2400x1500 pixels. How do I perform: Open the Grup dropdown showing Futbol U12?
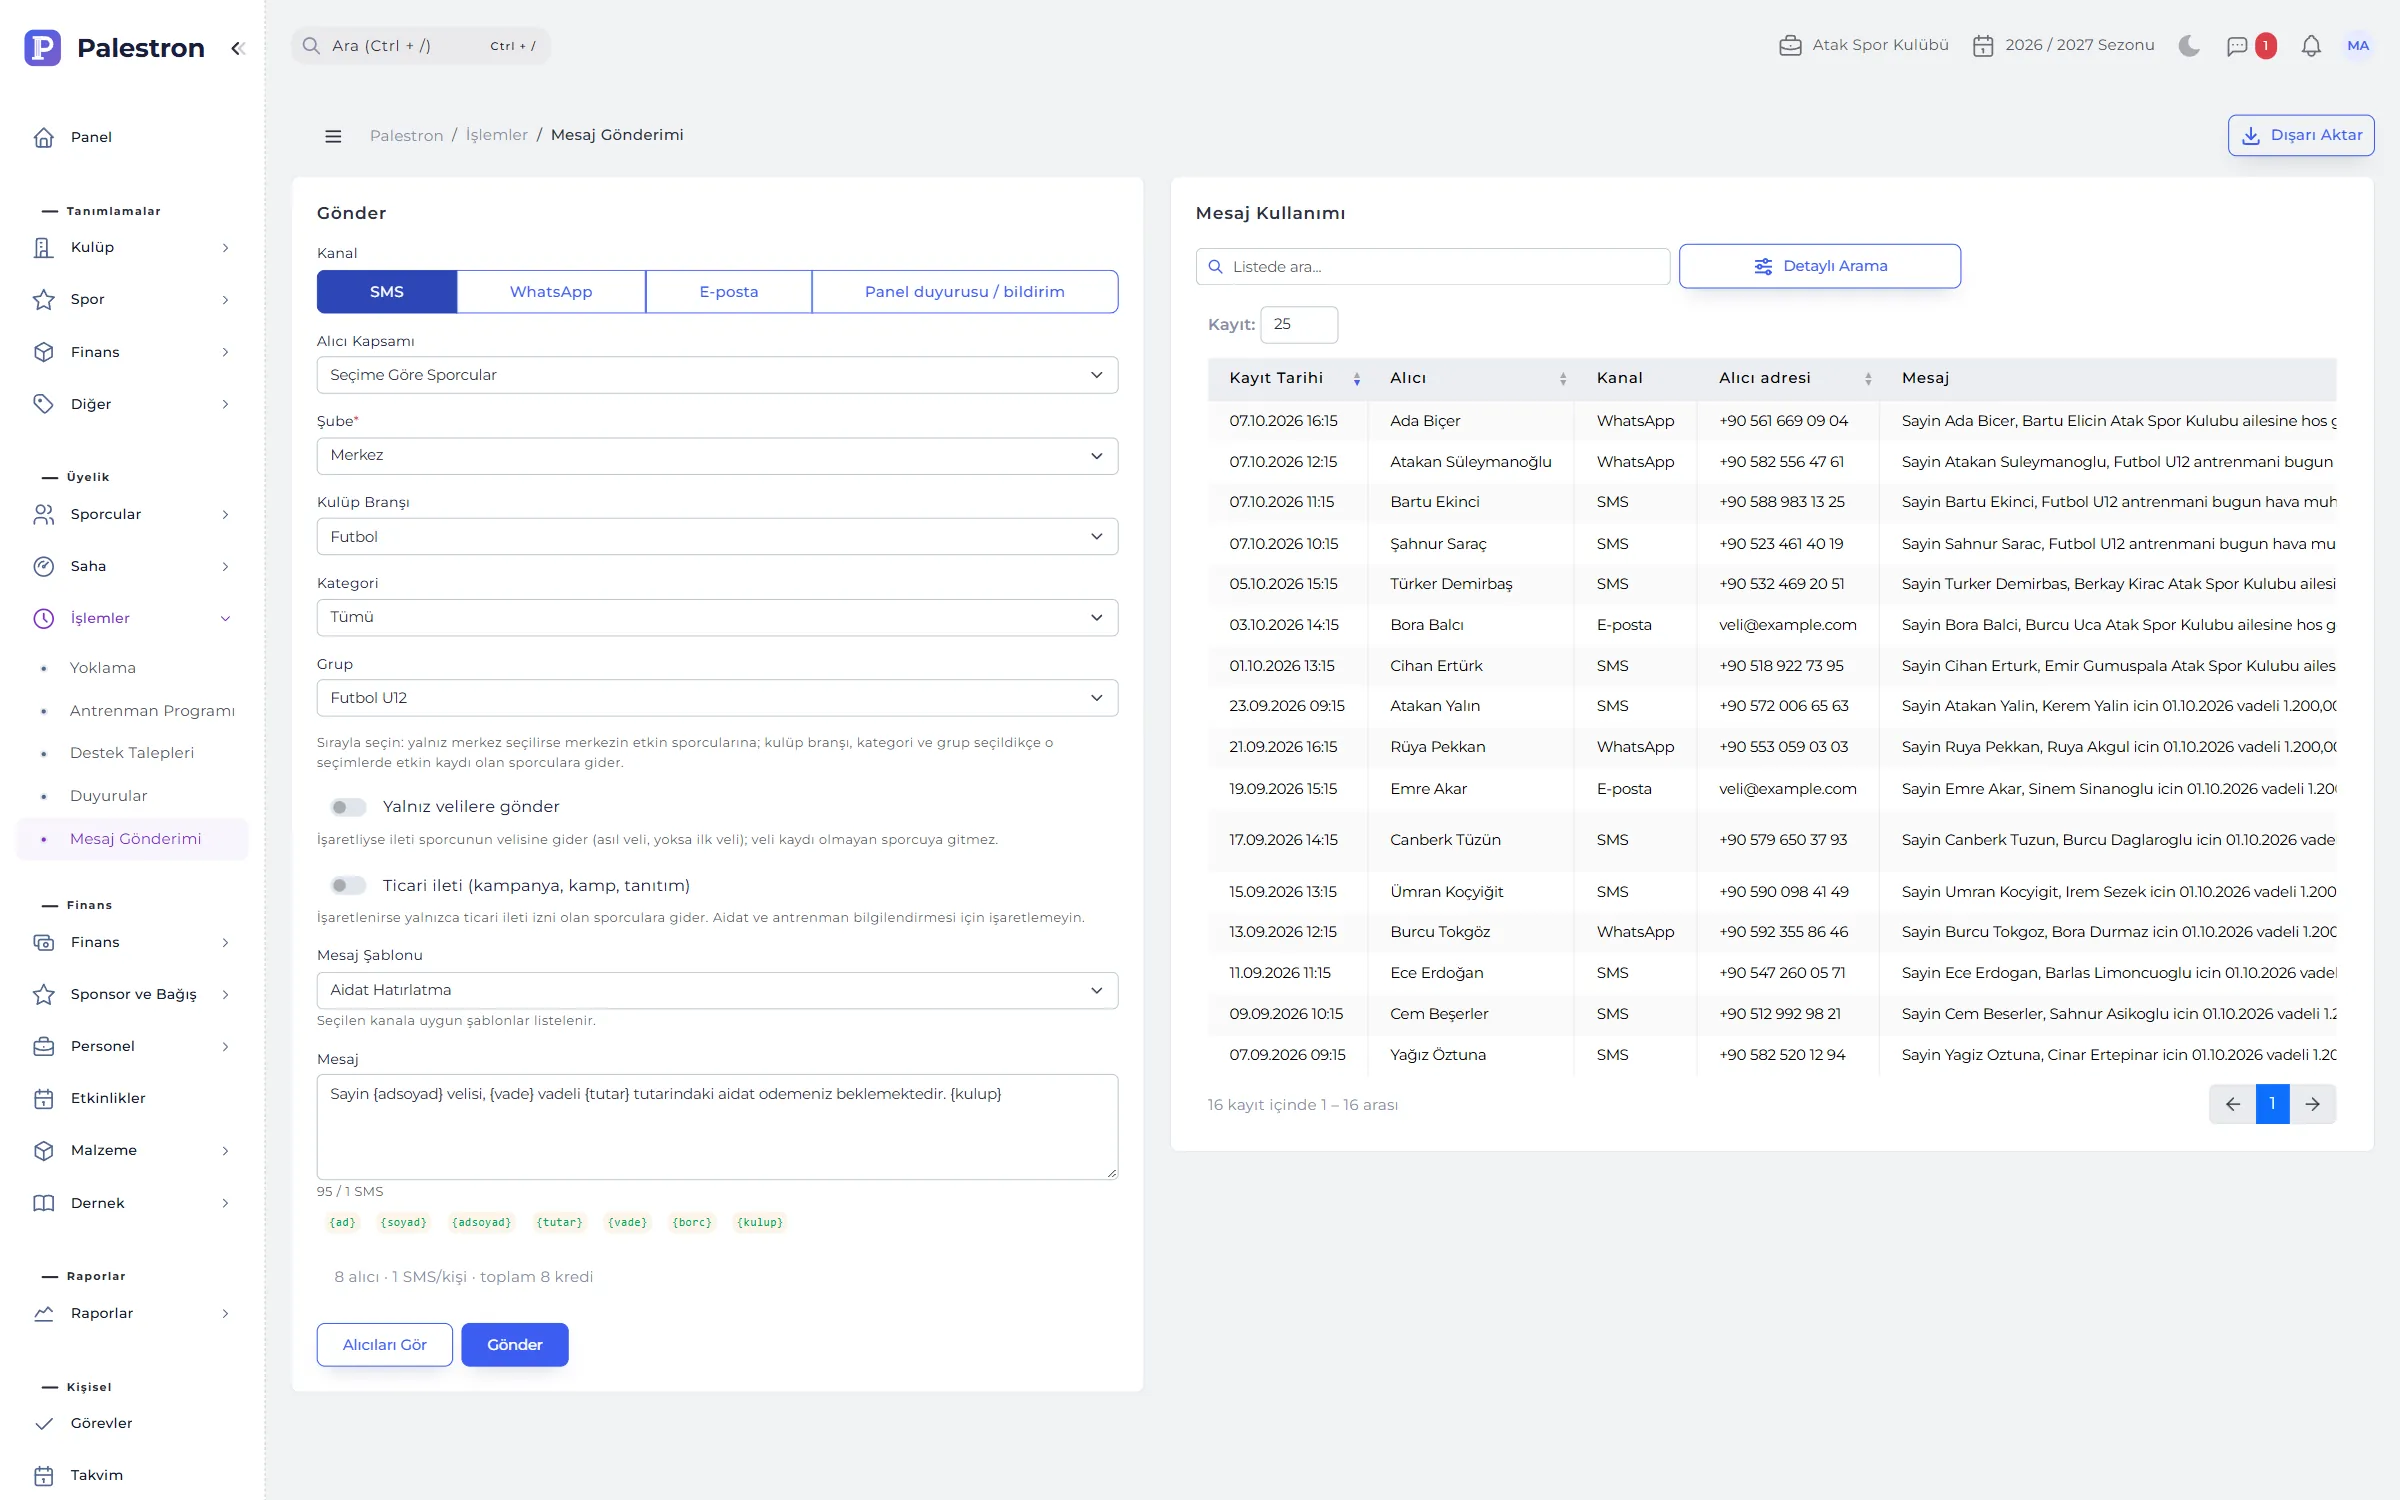[x=717, y=698]
